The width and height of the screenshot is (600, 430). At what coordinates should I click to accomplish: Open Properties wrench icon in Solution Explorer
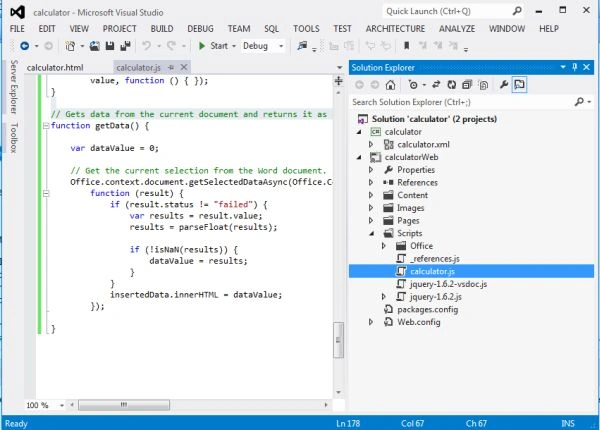(x=504, y=85)
